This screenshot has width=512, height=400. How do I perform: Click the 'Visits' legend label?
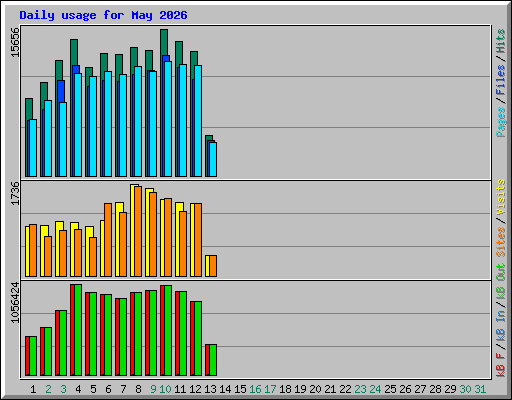tap(501, 197)
